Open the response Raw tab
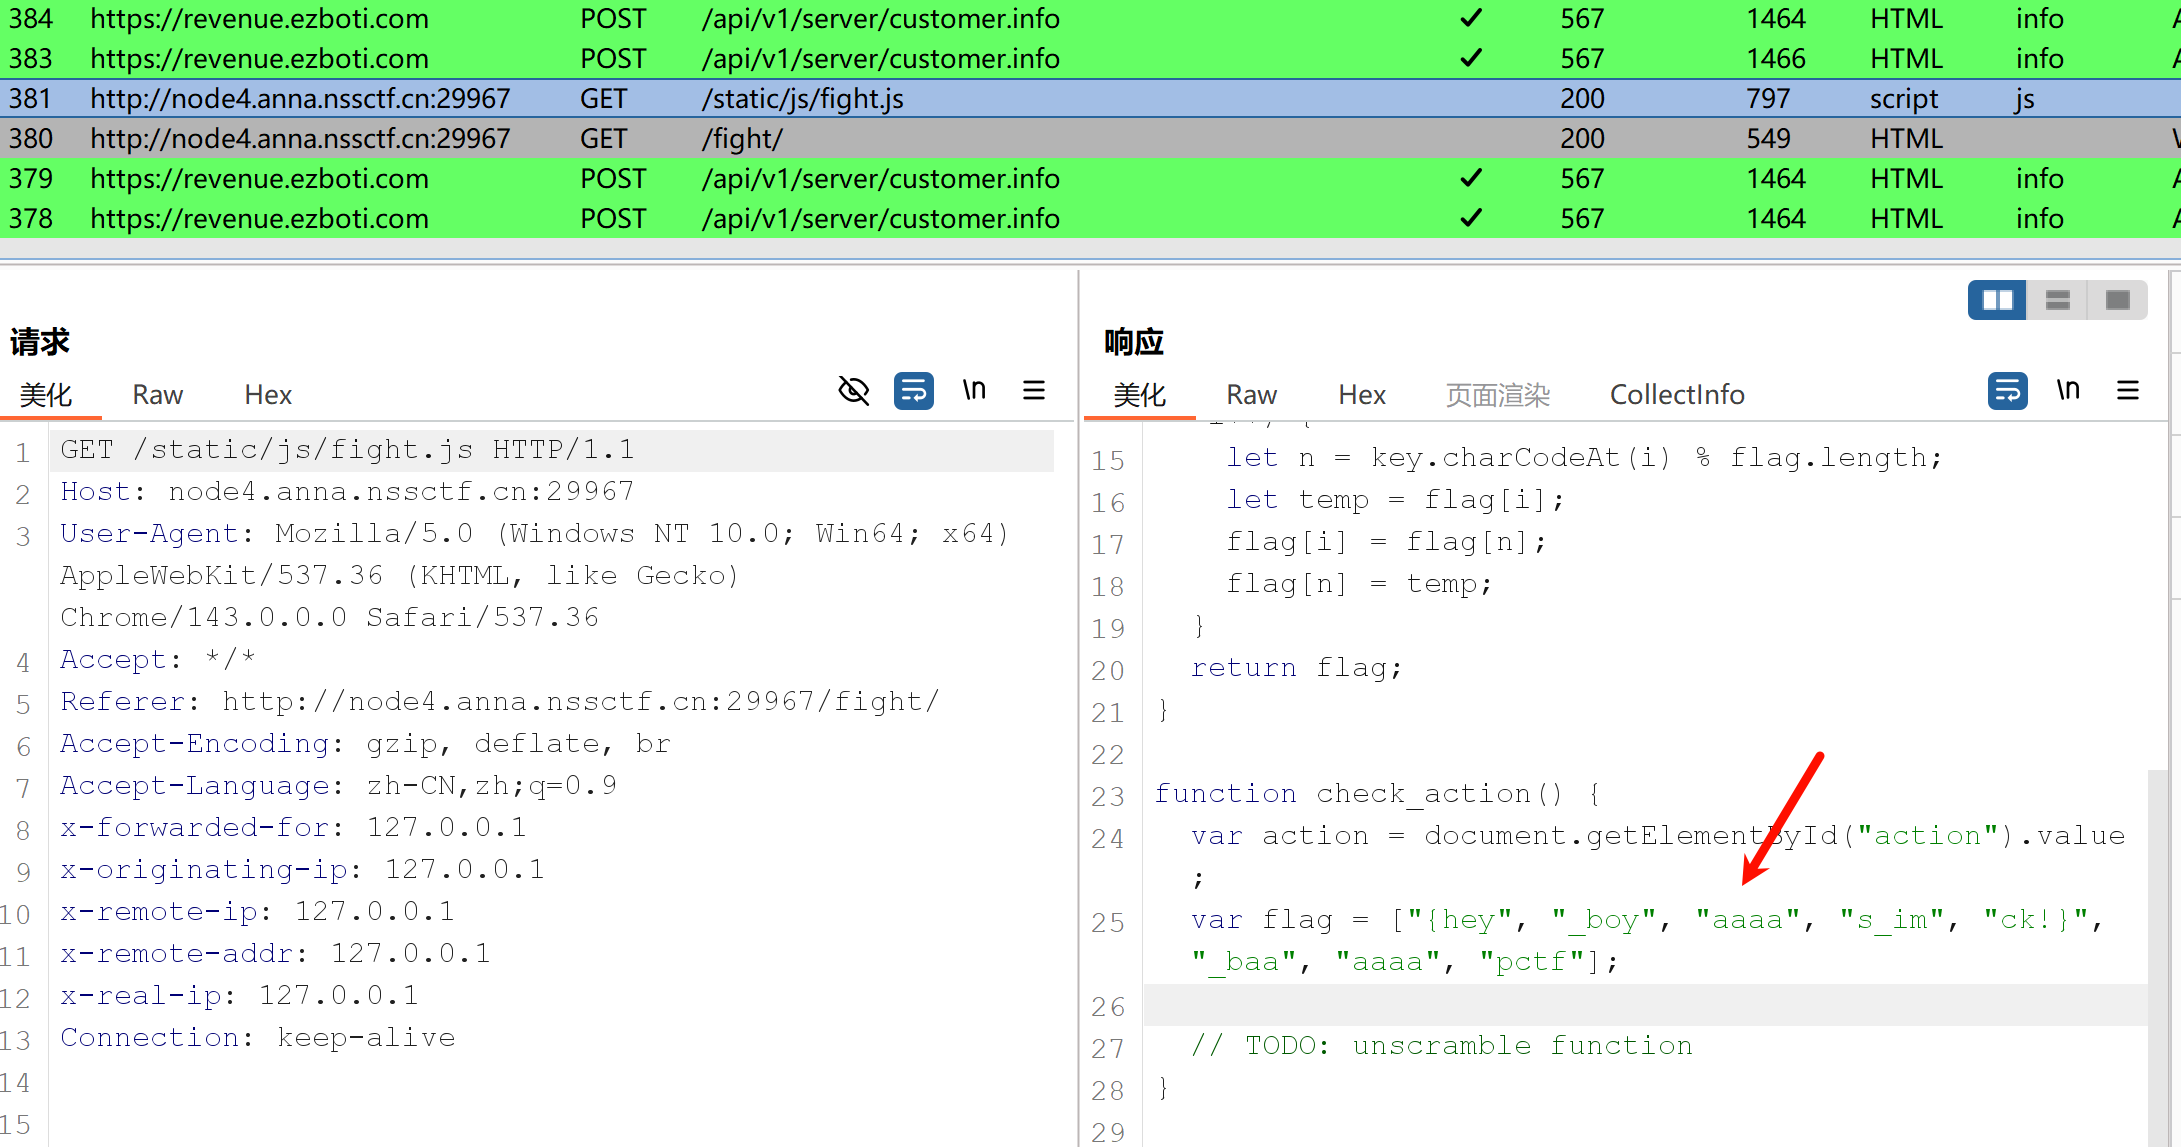 pyautogui.click(x=1251, y=395)
